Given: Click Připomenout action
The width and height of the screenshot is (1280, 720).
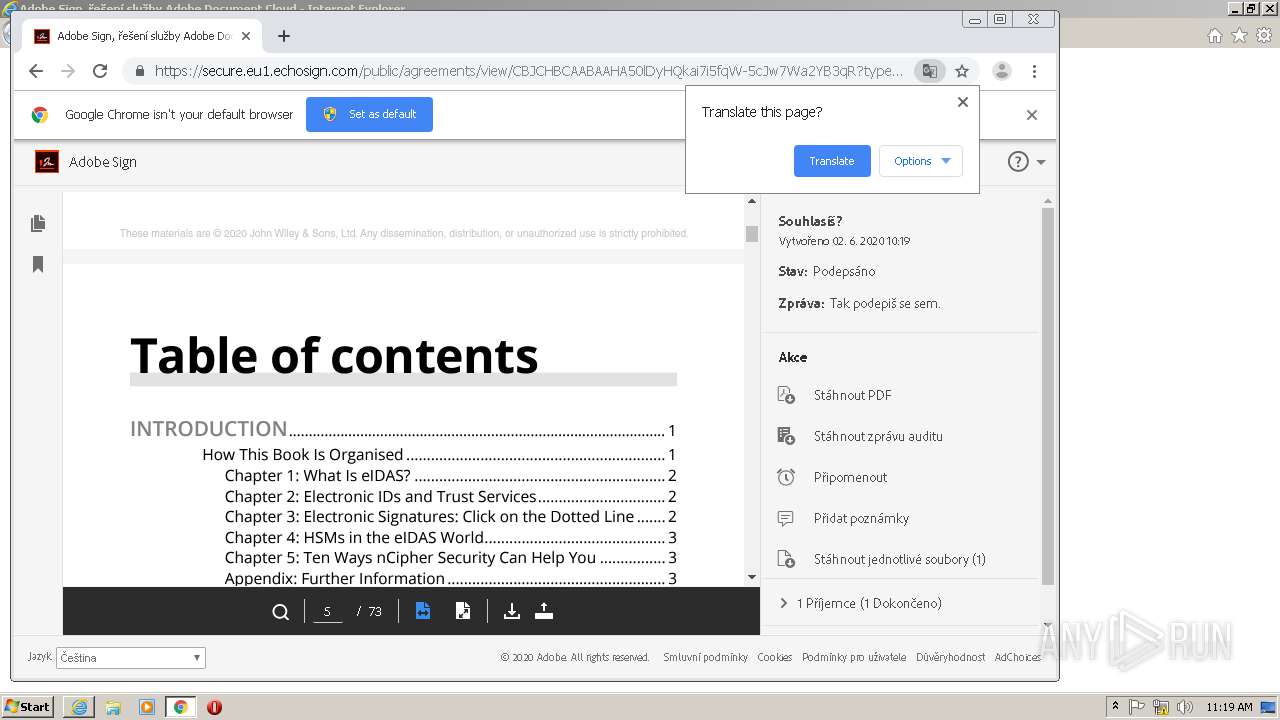Looking at the screenshot, I should (x=850, y=477).
